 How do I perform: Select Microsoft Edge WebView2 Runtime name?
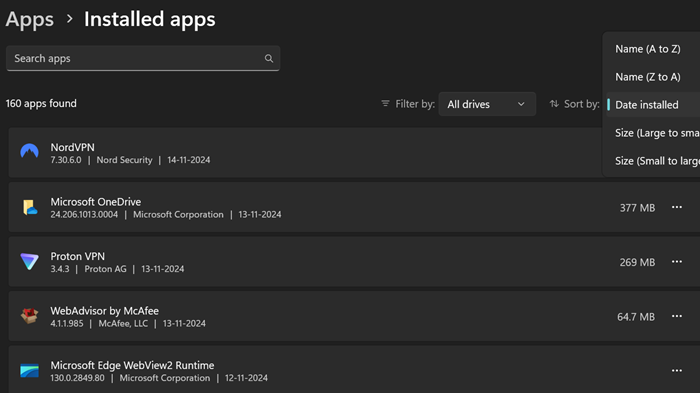point(132,365)
